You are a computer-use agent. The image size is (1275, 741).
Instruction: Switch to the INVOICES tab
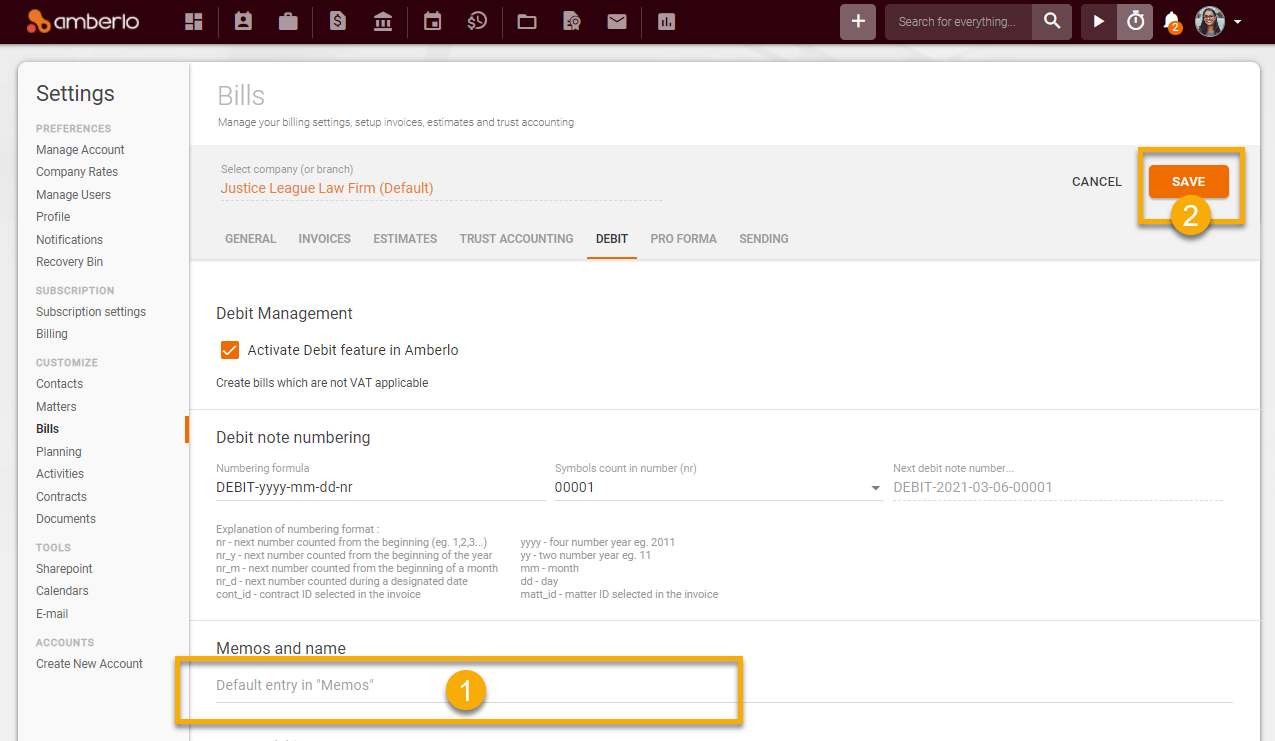point(324,239)
